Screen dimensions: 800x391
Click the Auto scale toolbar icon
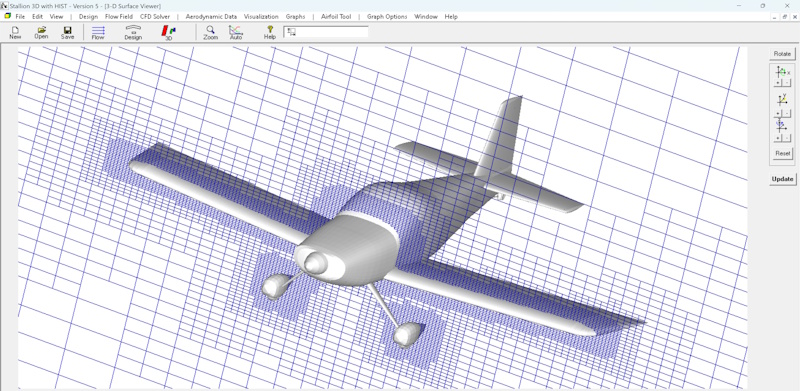point(236,33)
